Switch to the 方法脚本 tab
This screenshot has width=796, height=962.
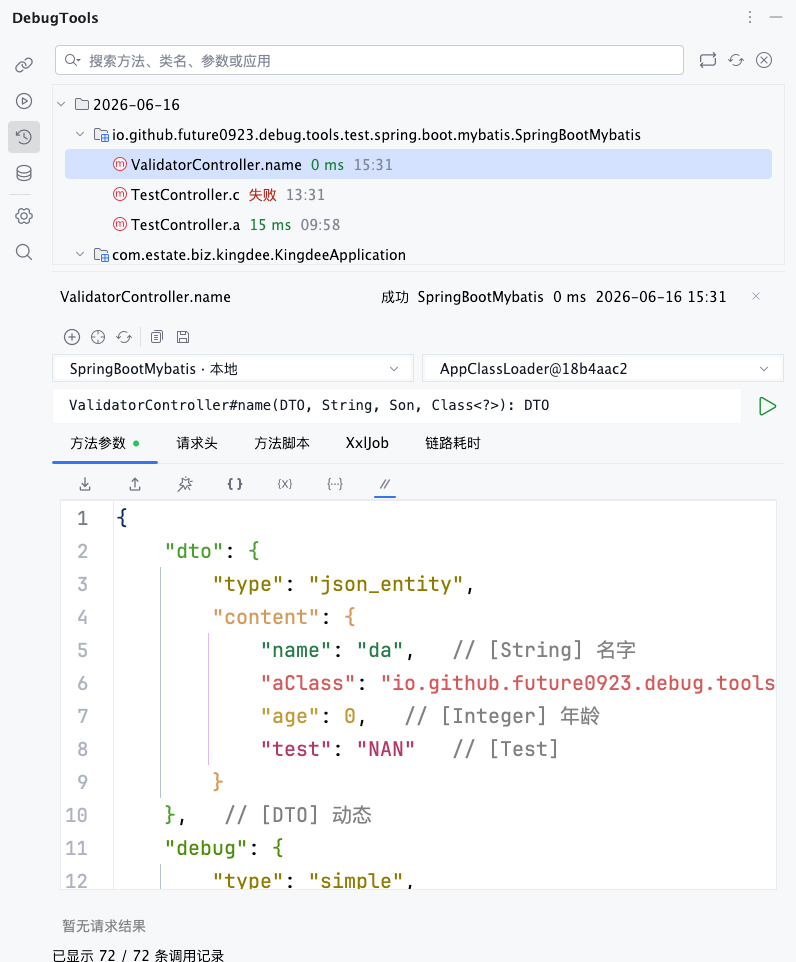[282, 443]
